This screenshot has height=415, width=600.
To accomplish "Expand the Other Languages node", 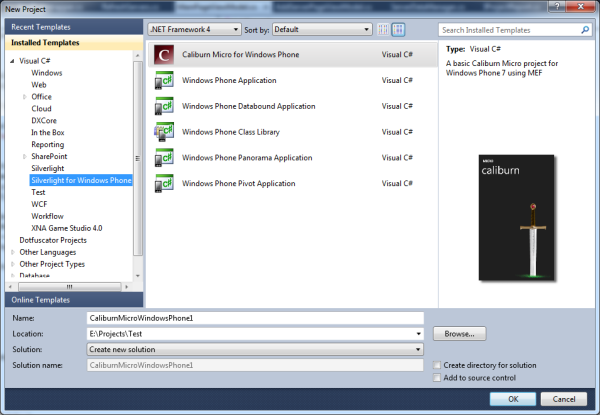I will [x=13, y=252].
